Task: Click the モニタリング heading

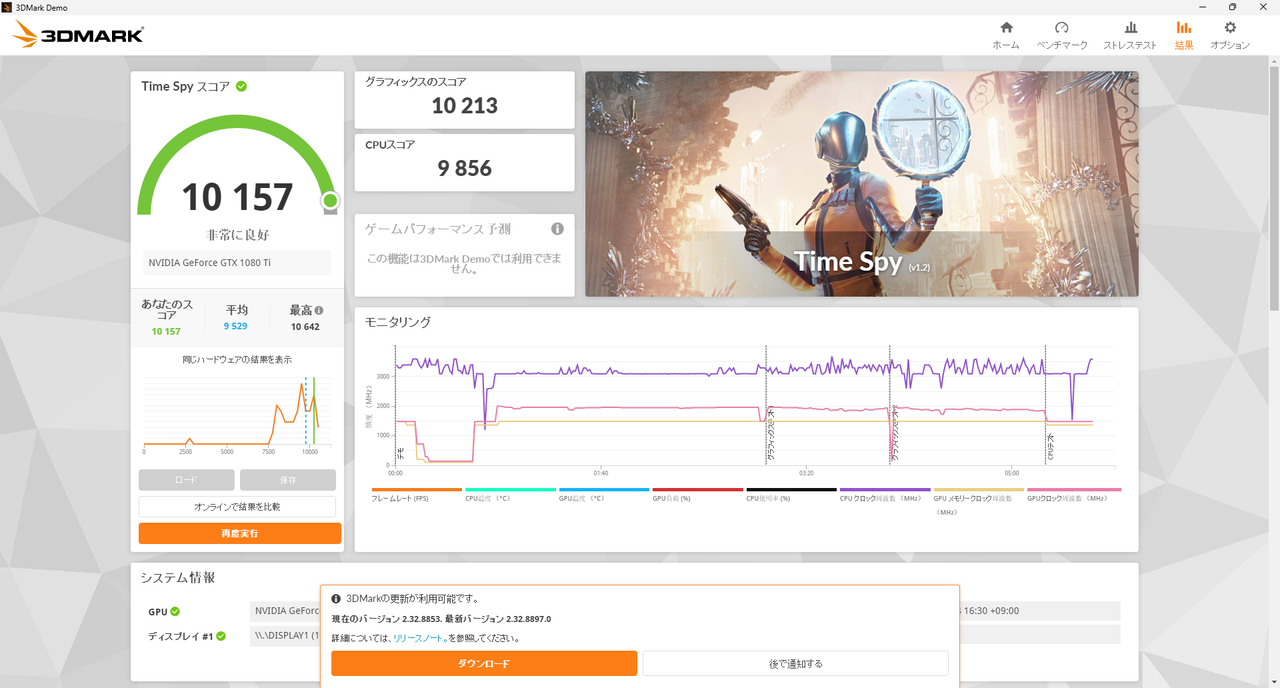Action: [x=398, y=322]
